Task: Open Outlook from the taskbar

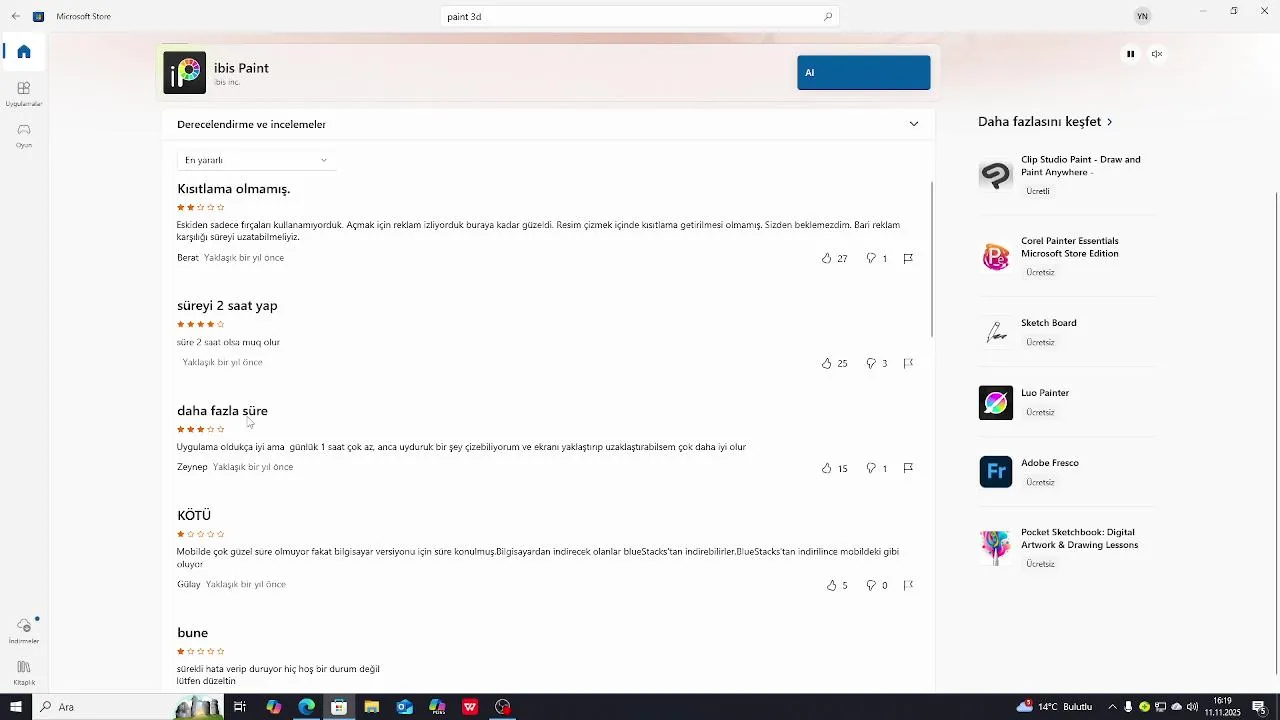Action: pos(404,707)
